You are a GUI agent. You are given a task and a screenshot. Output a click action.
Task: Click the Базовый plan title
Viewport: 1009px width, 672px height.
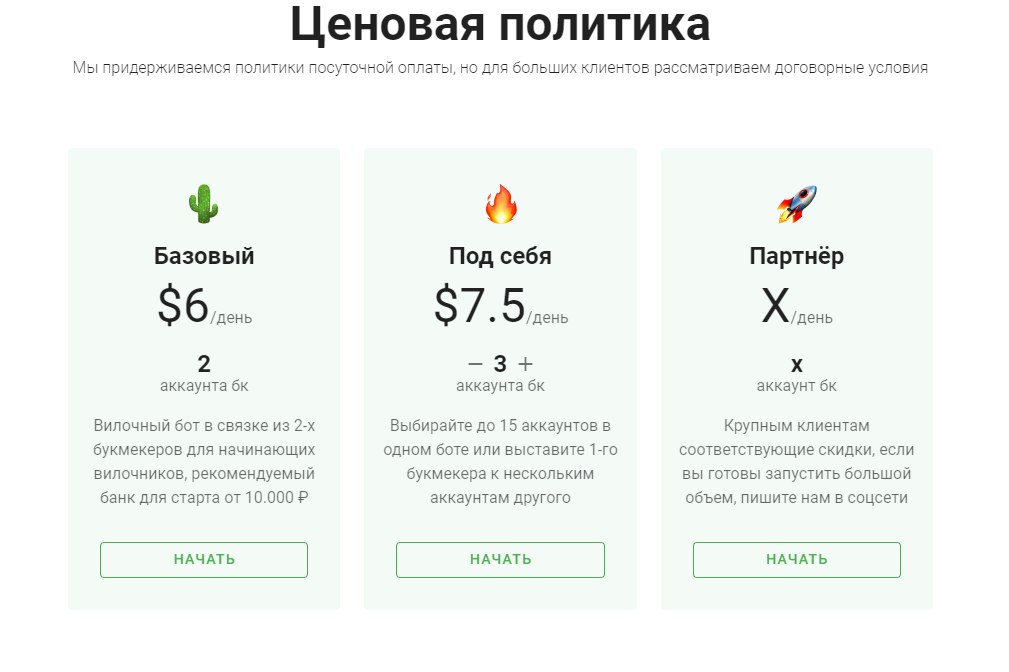204,256
